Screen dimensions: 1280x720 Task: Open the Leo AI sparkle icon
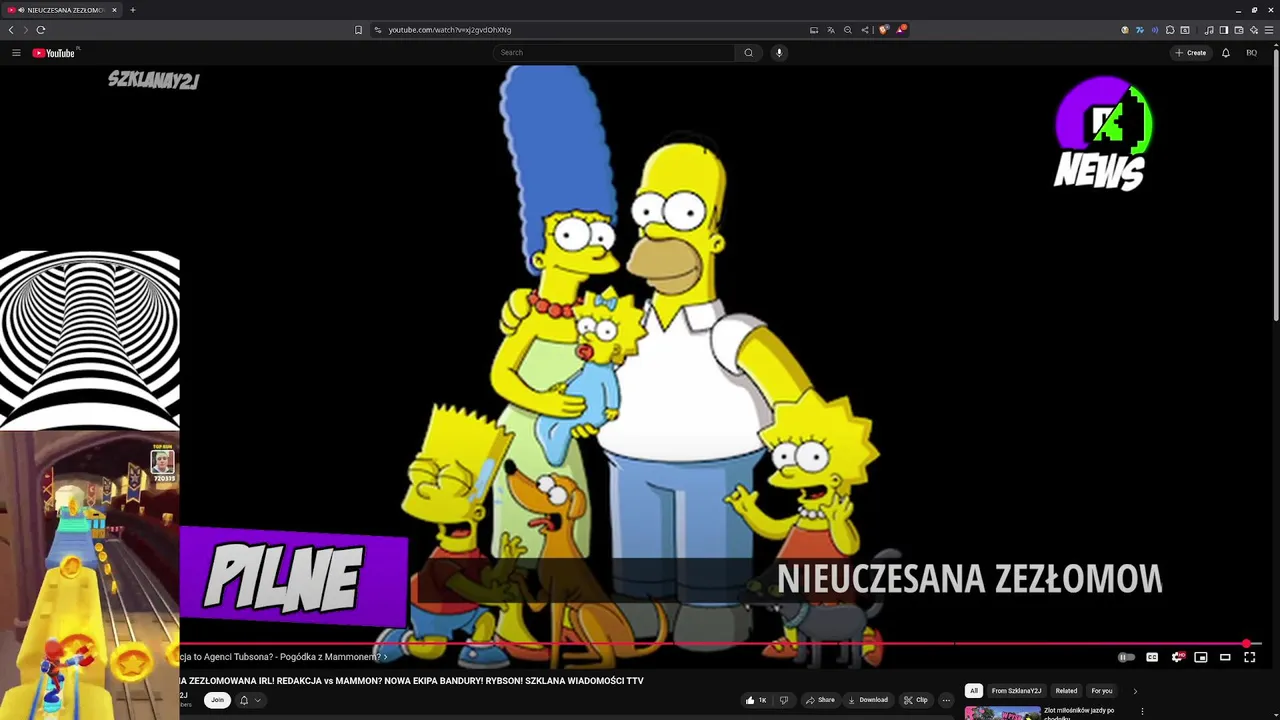click(1254, 30)
